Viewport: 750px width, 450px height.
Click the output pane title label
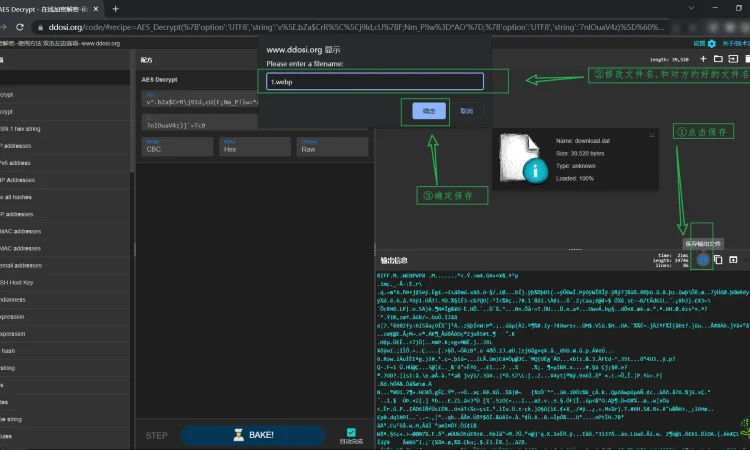pyautogui.click(x=394, y=261)
